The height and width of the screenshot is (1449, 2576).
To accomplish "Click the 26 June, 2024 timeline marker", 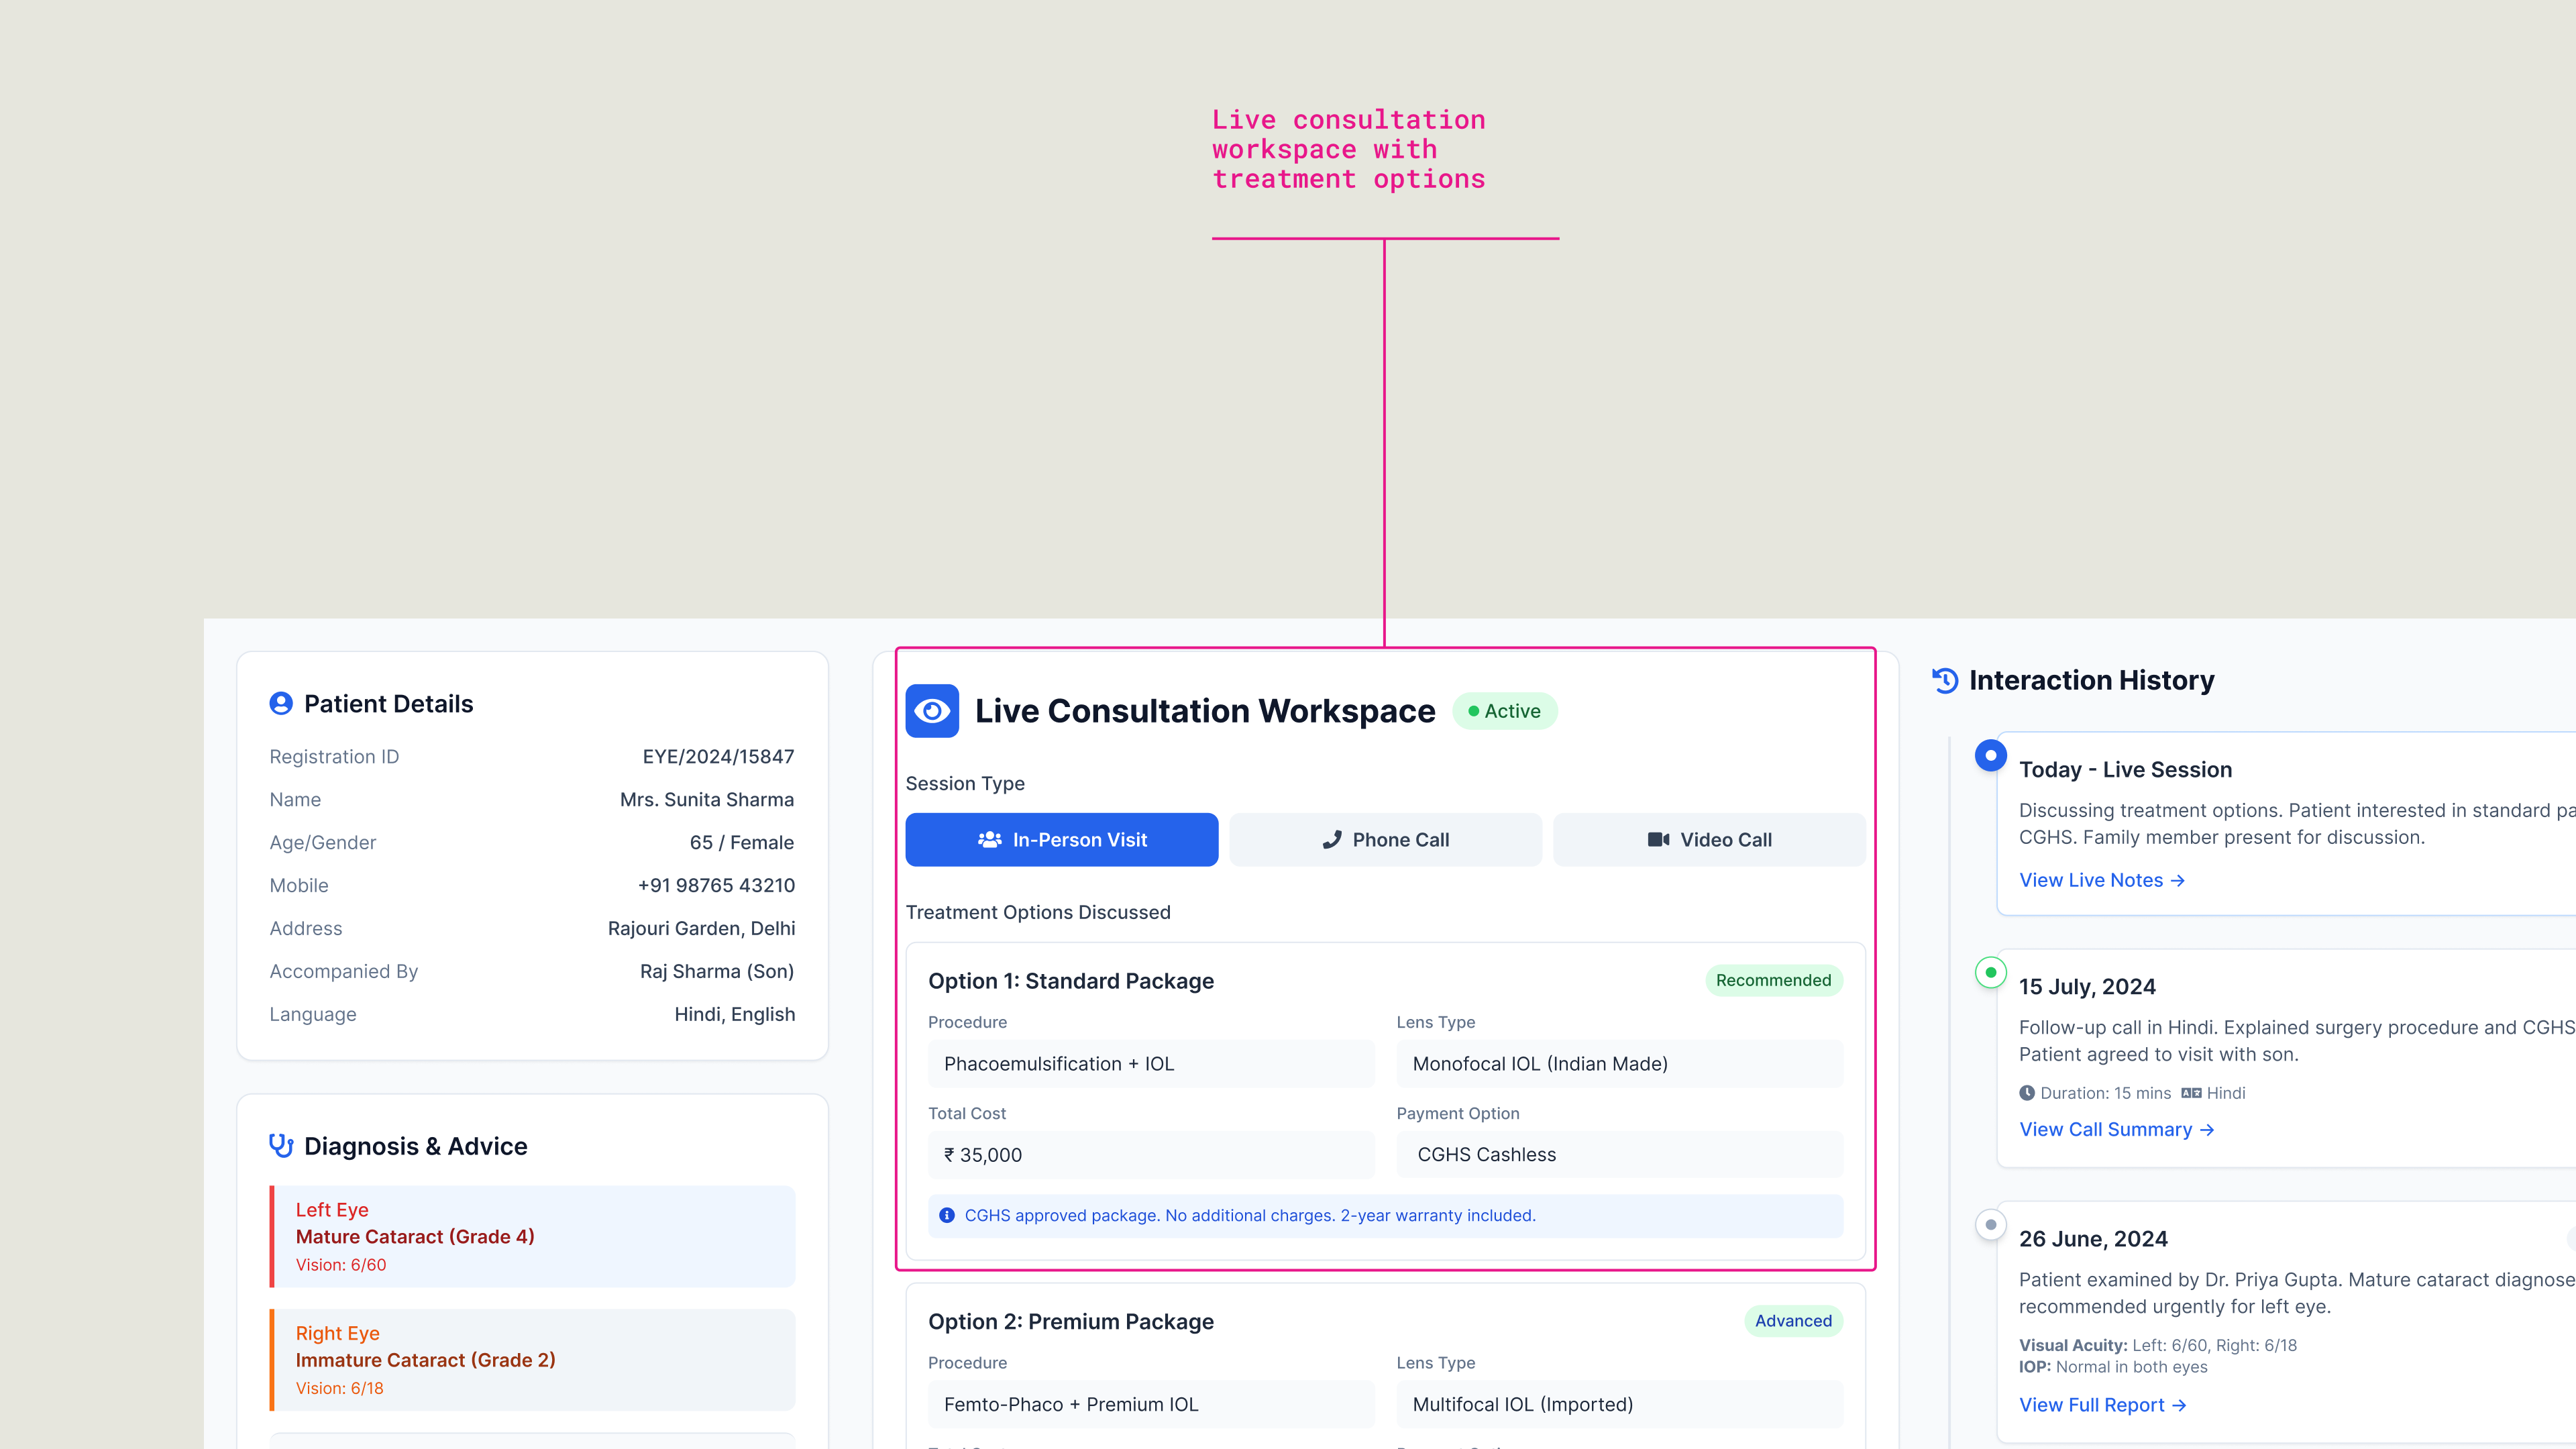I will (x=1991, y=1224).
